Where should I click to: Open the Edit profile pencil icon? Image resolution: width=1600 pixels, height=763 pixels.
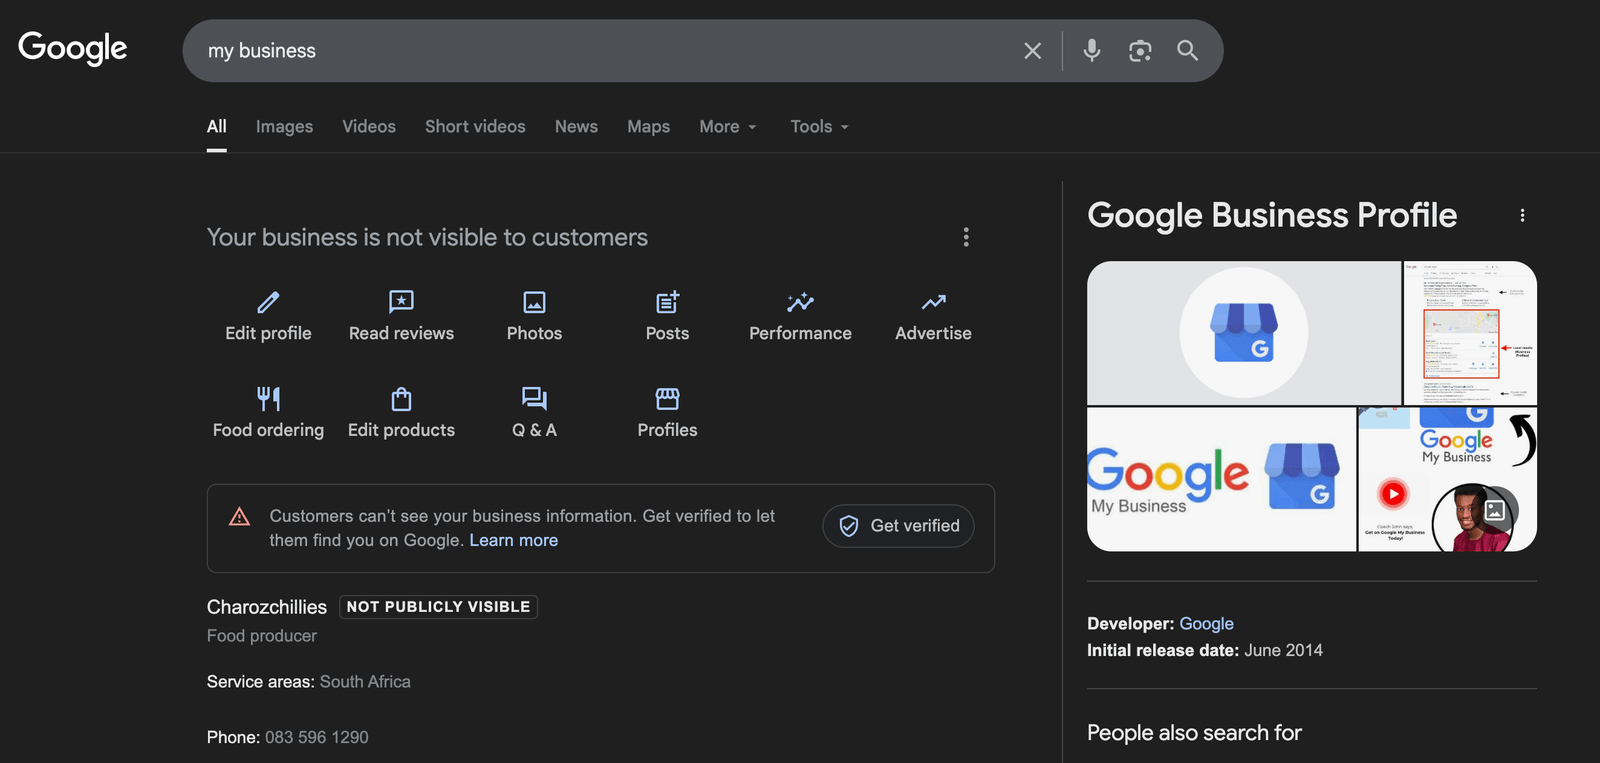coord(268,302)
